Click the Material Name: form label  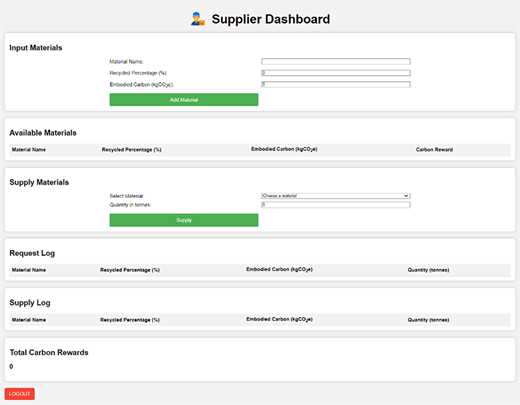tap(126, 62)
